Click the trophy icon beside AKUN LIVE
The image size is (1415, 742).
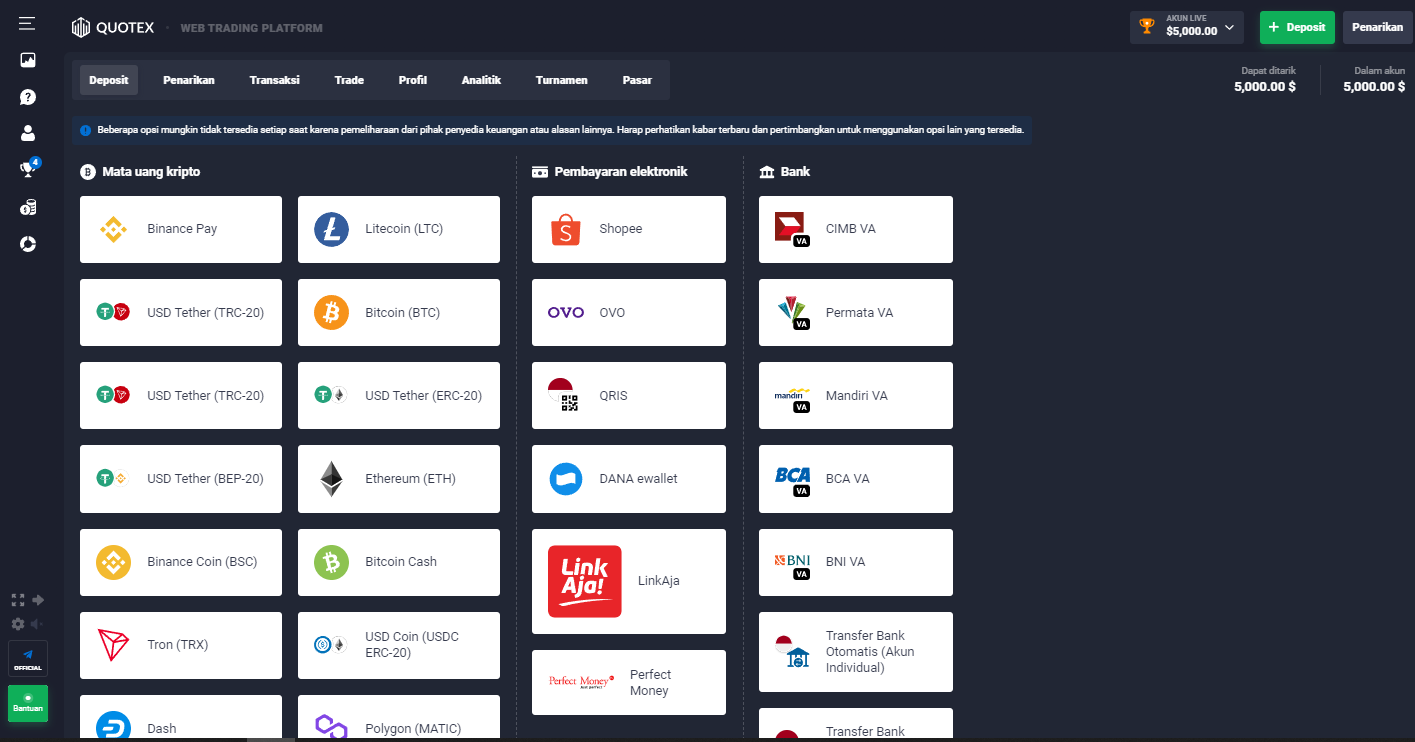(1147, 27)
